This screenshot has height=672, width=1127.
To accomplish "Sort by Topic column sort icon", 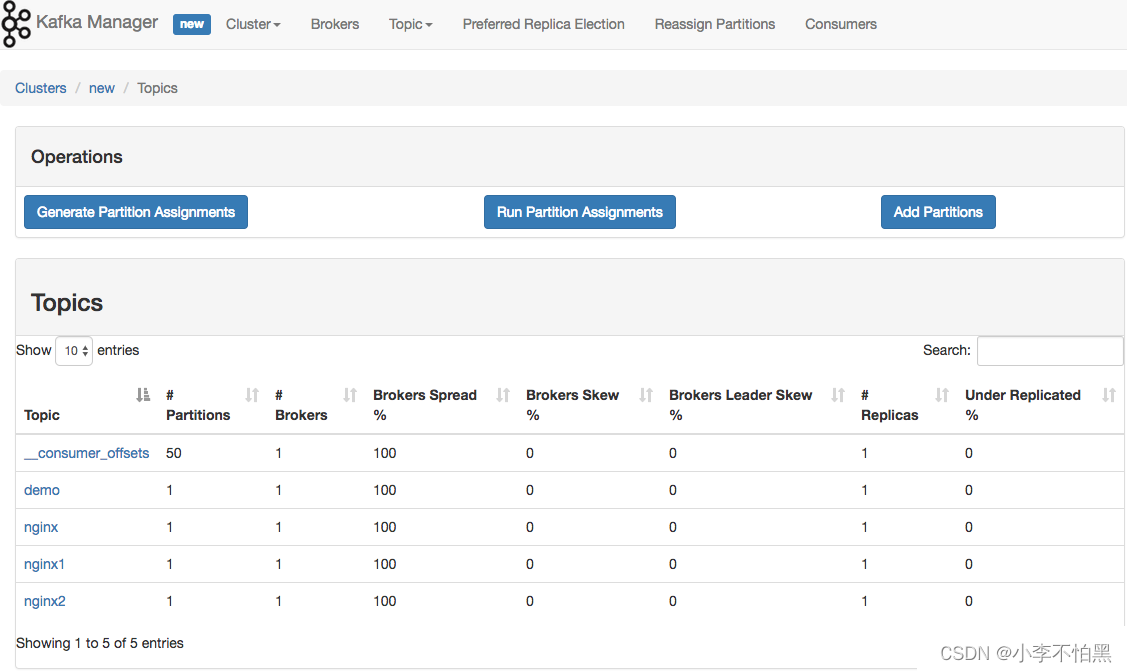I will (x=143, y=395).
